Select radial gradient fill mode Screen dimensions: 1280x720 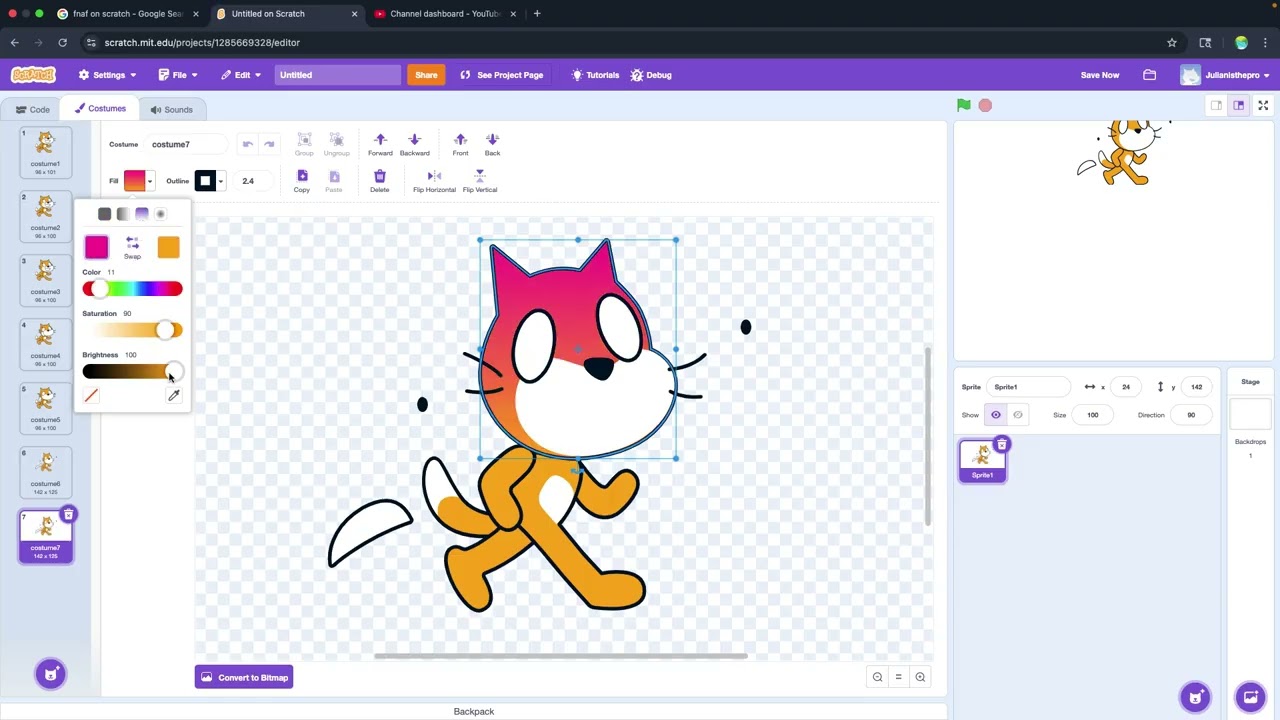pos(160,214)
